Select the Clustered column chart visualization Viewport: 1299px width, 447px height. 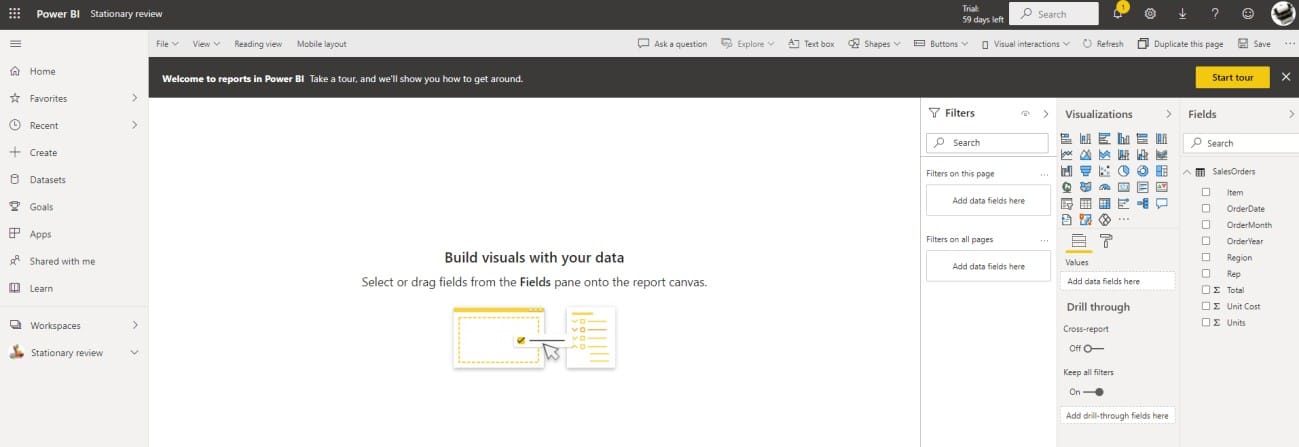click(1123, 138)
